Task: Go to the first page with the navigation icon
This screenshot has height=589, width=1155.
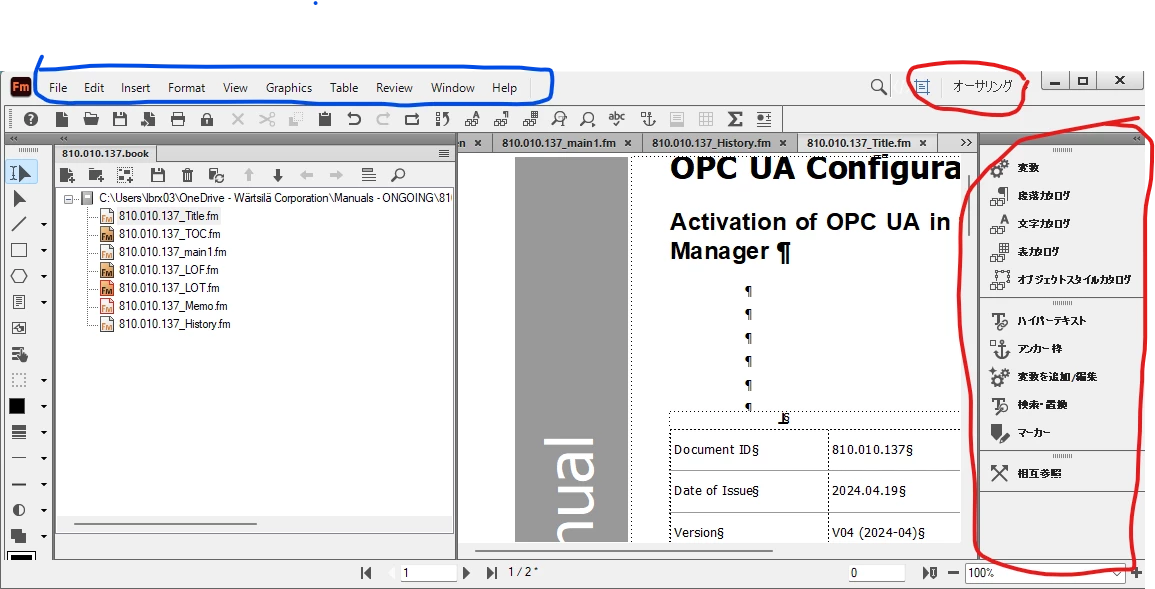Action: click(366, 573)
